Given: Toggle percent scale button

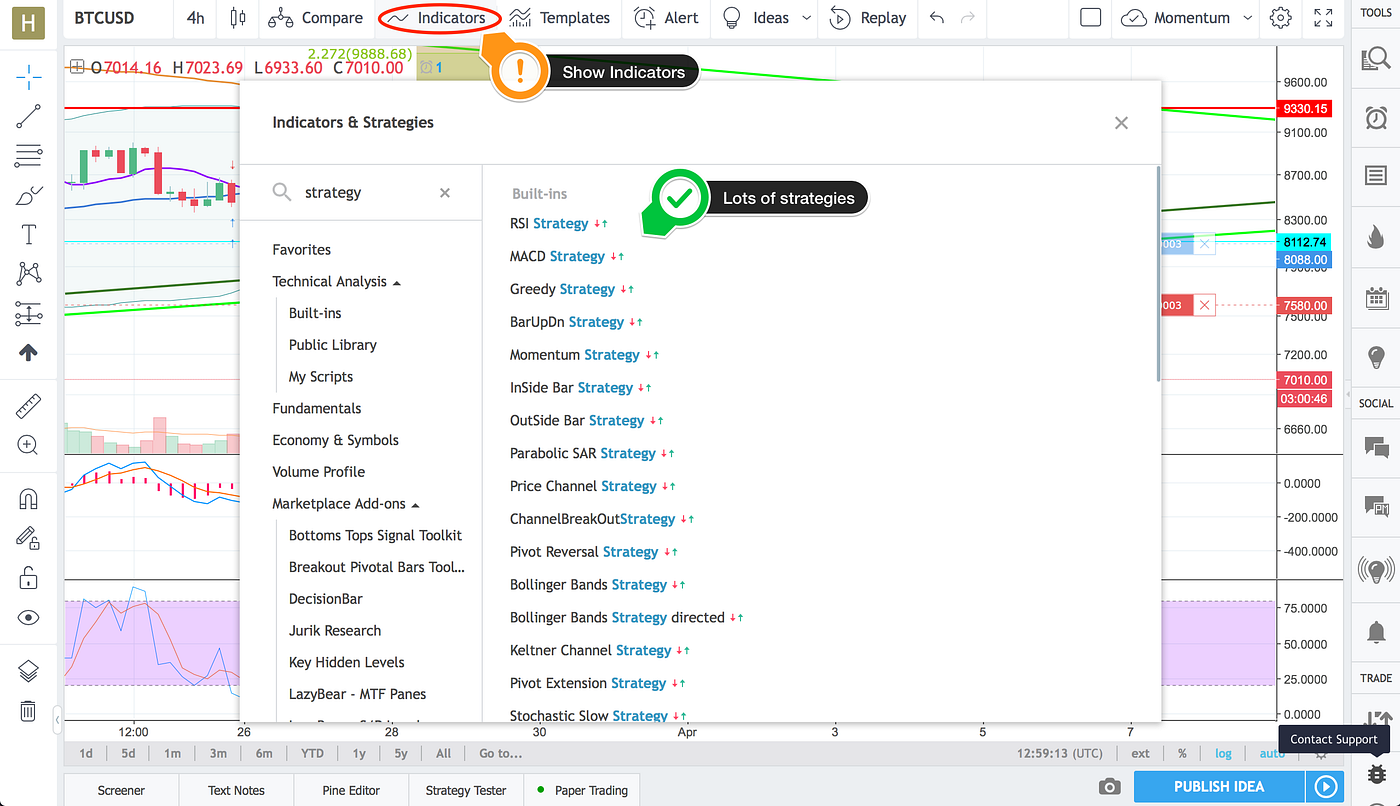Looking at the screenshot, I should pyautogui.click(x=1182, y=753).
